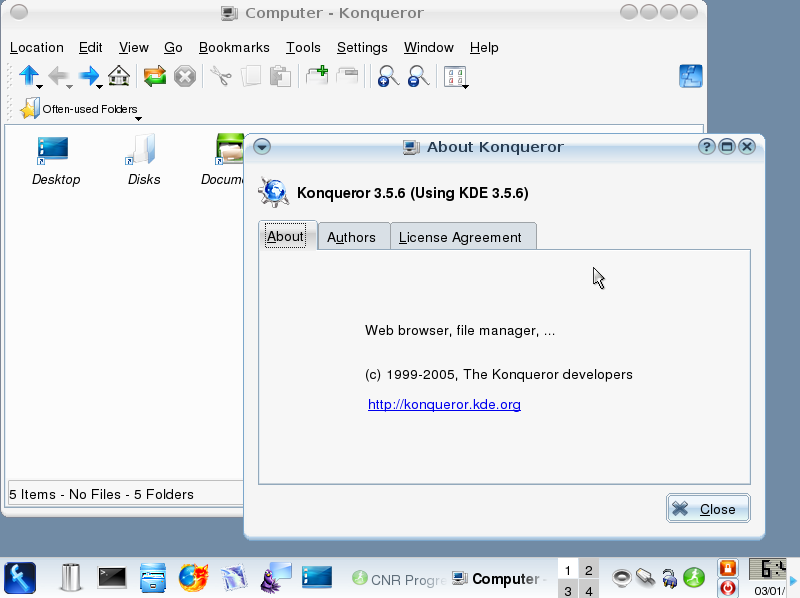
Task: Switch to the License Agreement tab
Action: coord(463,237)
